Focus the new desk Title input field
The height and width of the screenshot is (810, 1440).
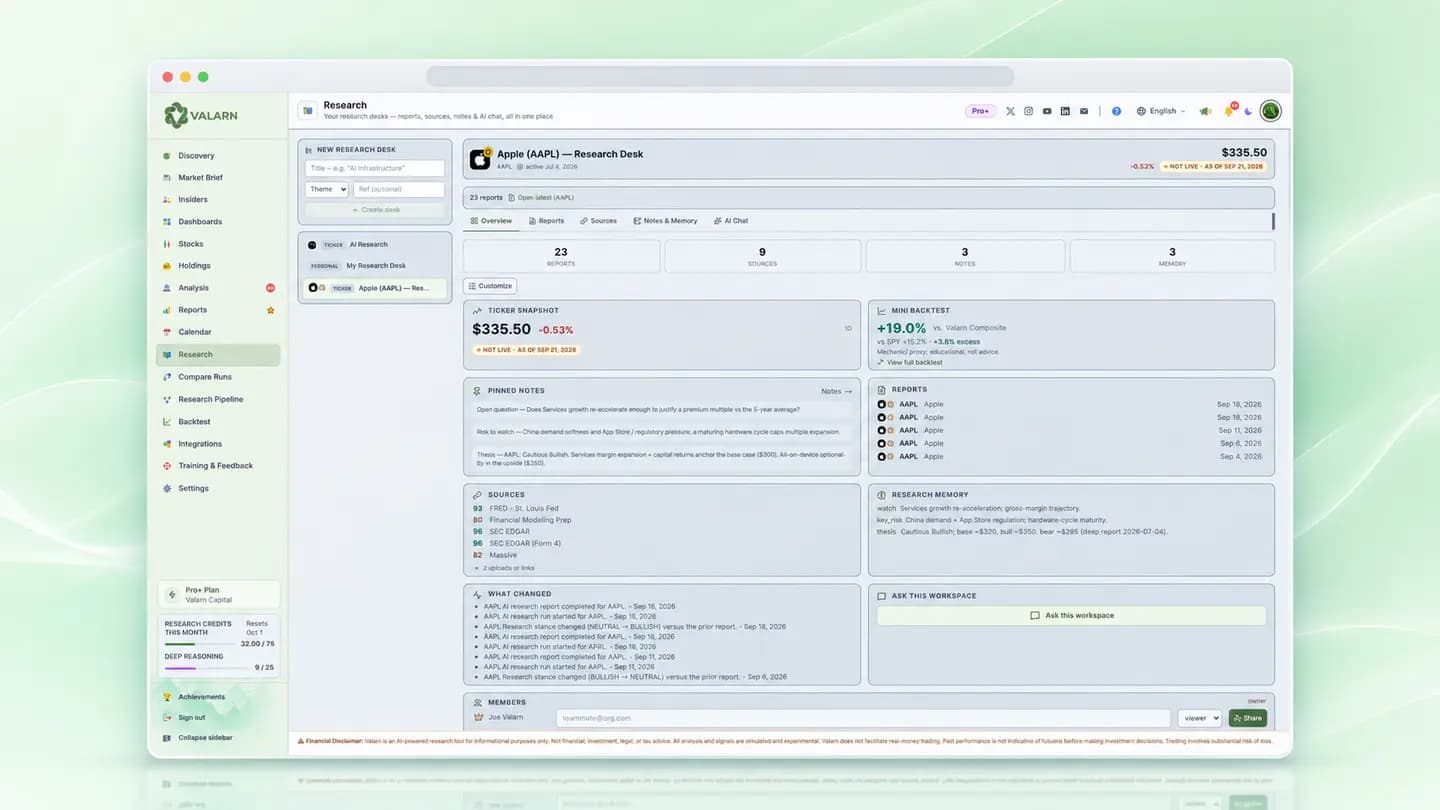tap(375, 169)
